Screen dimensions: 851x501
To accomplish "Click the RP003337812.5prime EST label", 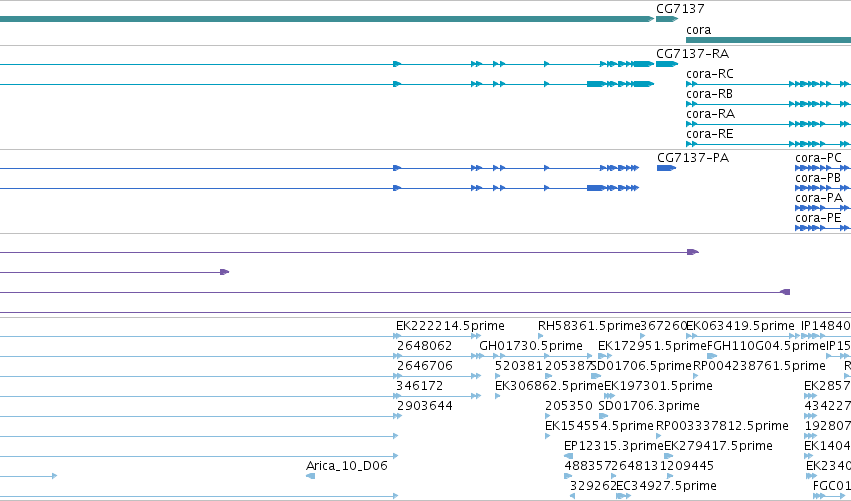I will click(722, 426).
